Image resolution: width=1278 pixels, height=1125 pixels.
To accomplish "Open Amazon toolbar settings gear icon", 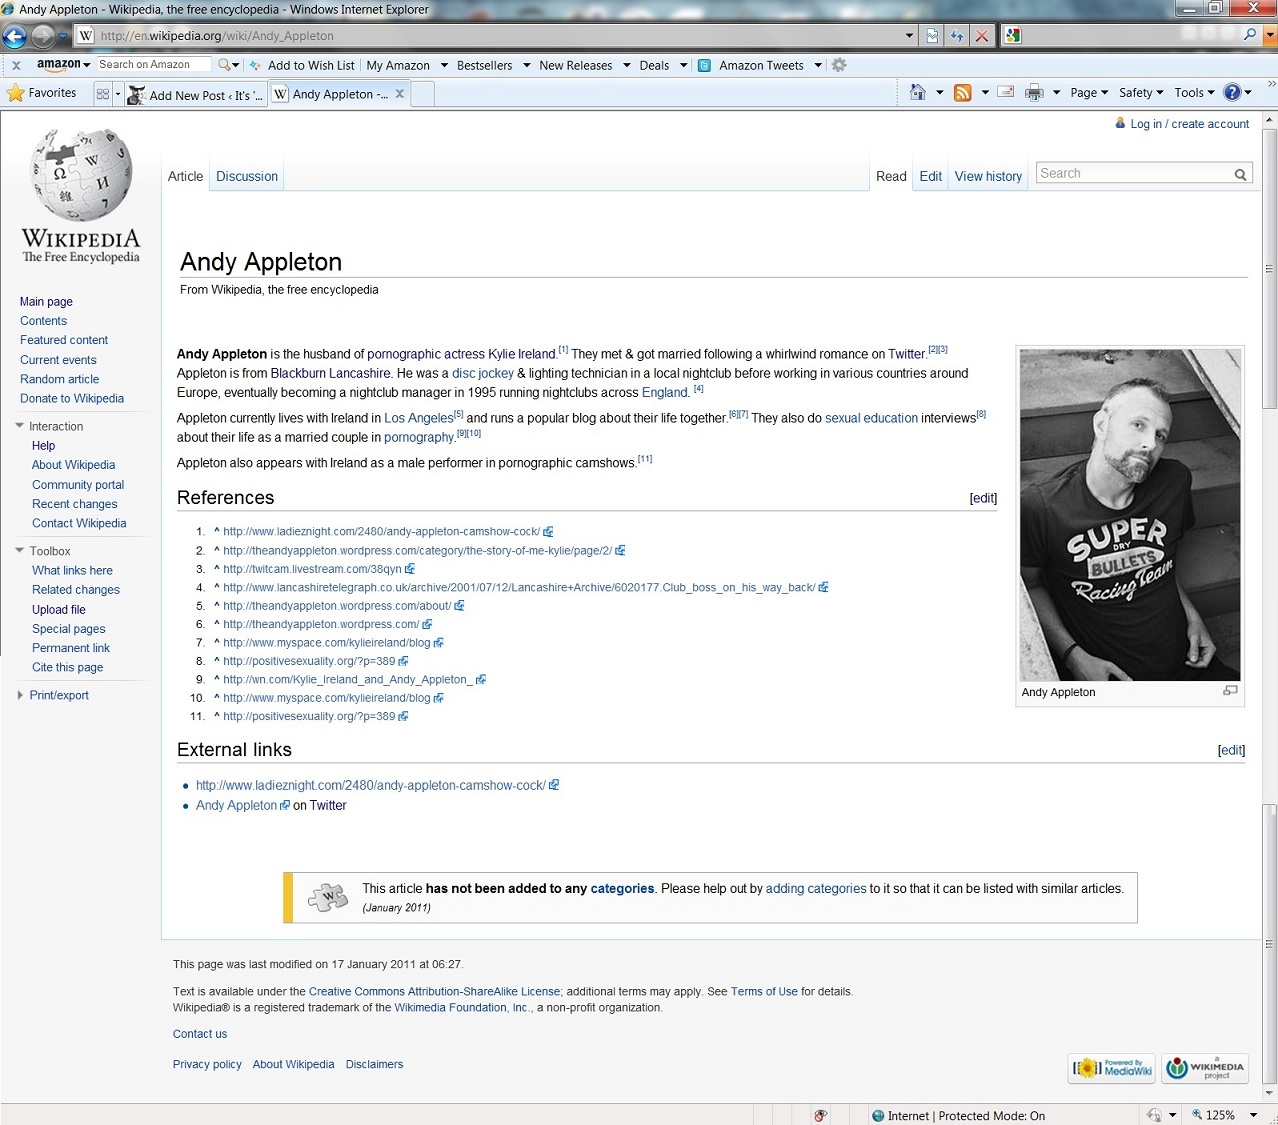I will click(x=839, y=65).
